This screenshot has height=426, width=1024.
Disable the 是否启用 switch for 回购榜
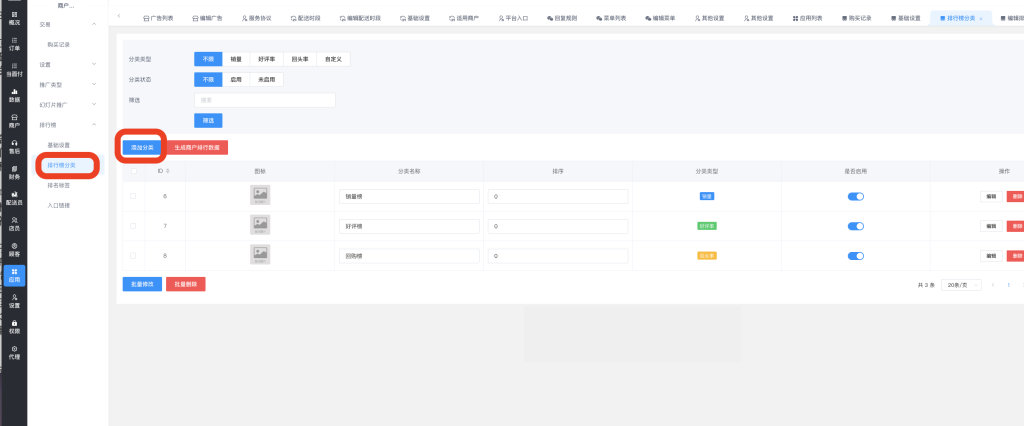(855, 255)
